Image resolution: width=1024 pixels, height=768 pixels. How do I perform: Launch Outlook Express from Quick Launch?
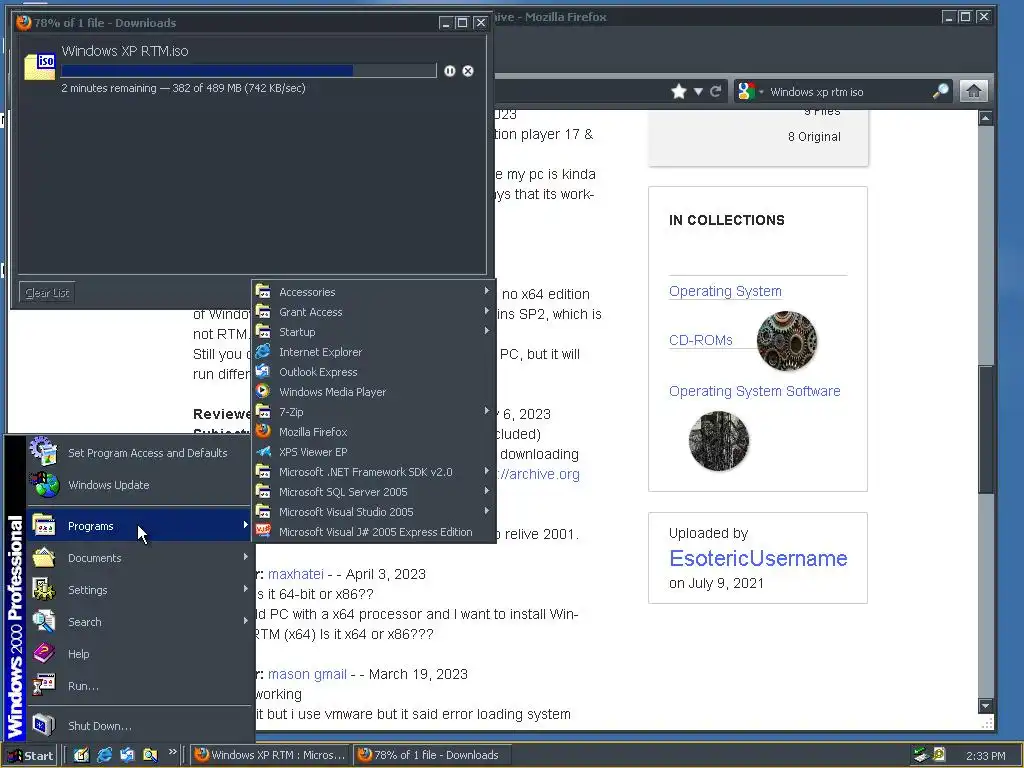point(127,755)
